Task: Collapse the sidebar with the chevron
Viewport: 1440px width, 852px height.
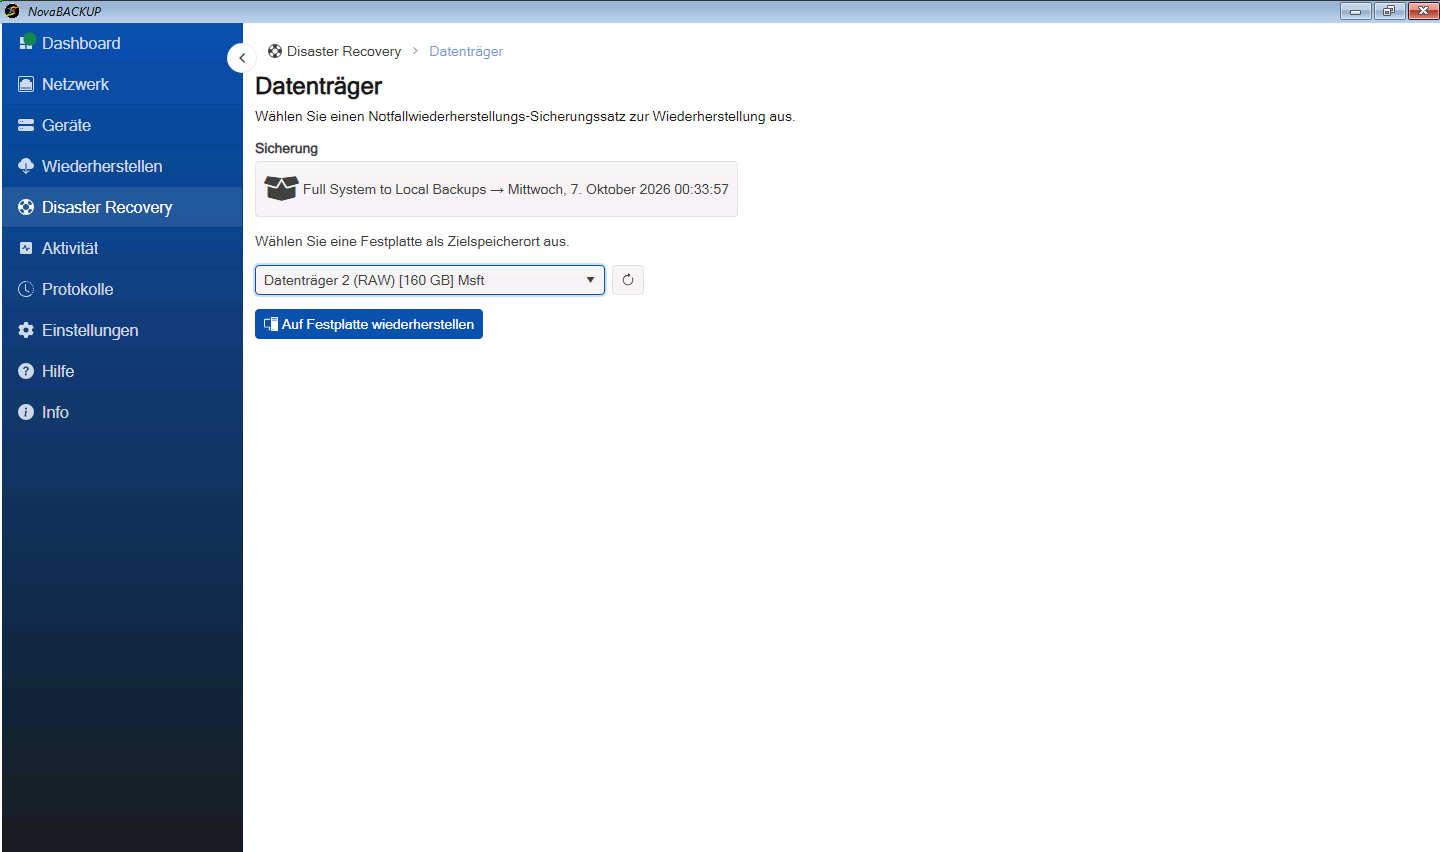Action: (x=242, y=58)
